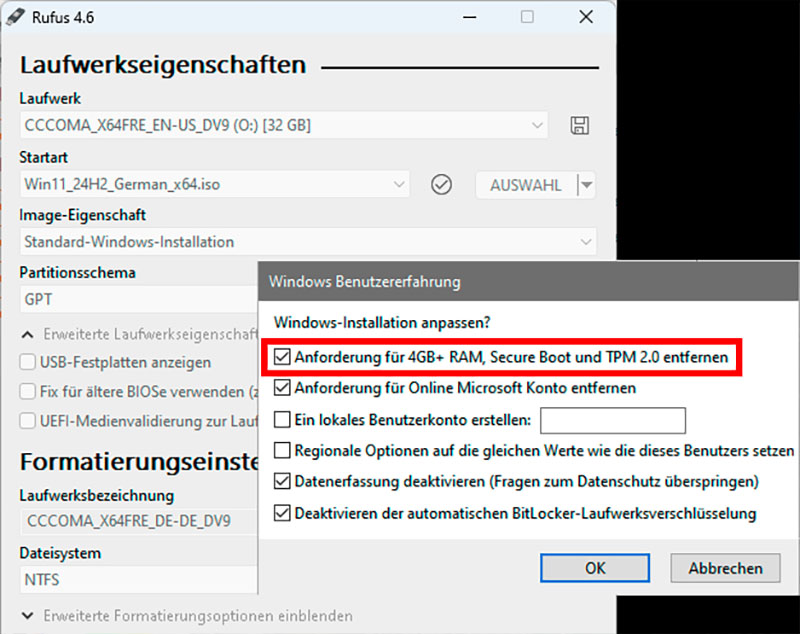Screen dimensions: 800x634
Task: Open the AUSWAHL split-button dropdown arrow
Action: coord(588,184)
